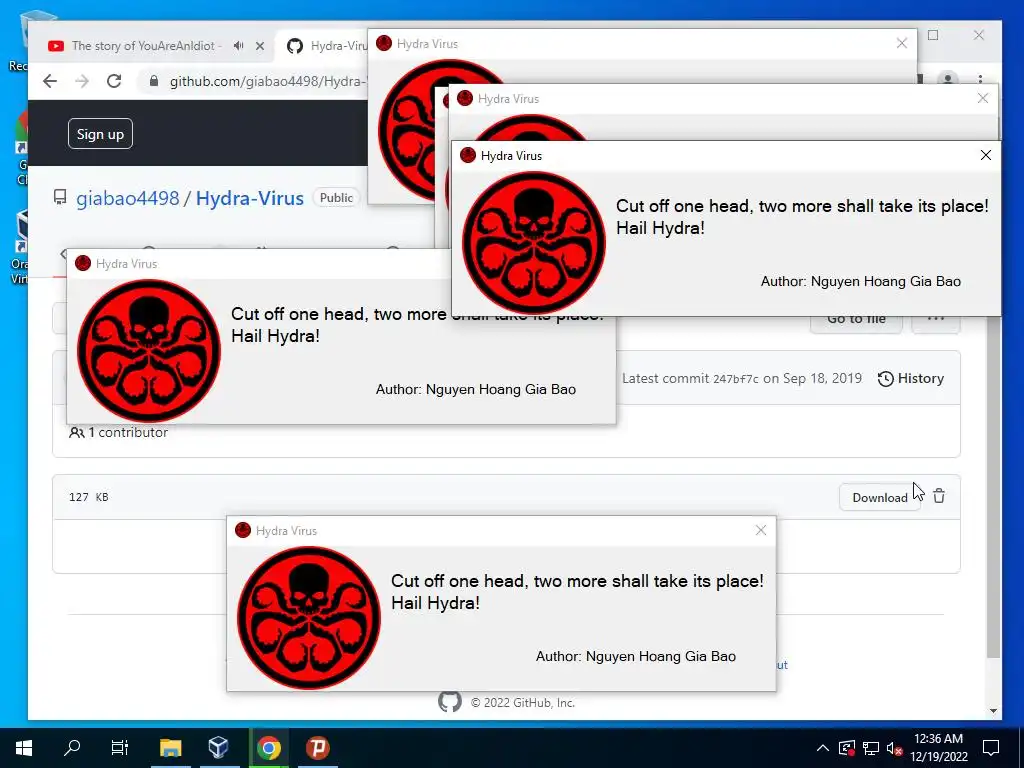This screenshot has width=1024, height=768.
Task: Open the Chrome three-dot menu
Action: pyautogui.click(x=980, y=80)
